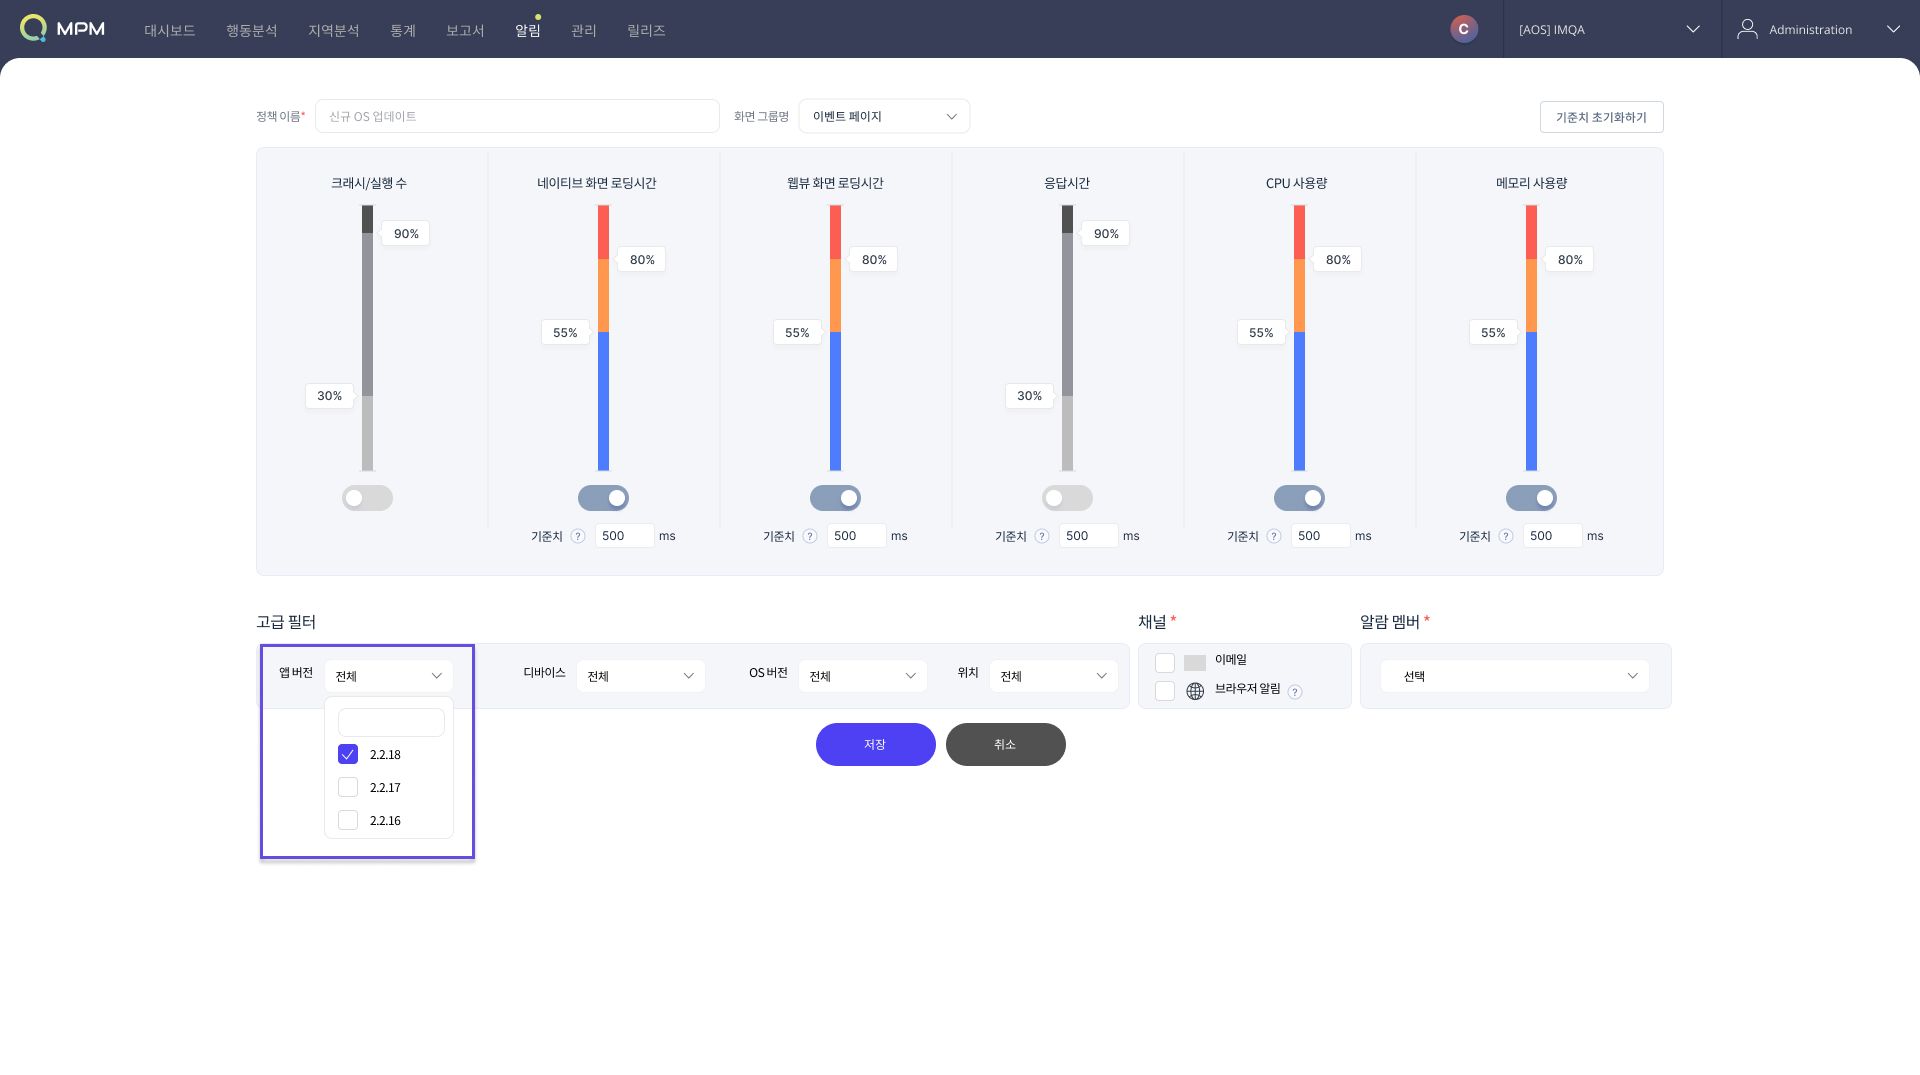Collapse the app version dropdown

tap(388, 676)
